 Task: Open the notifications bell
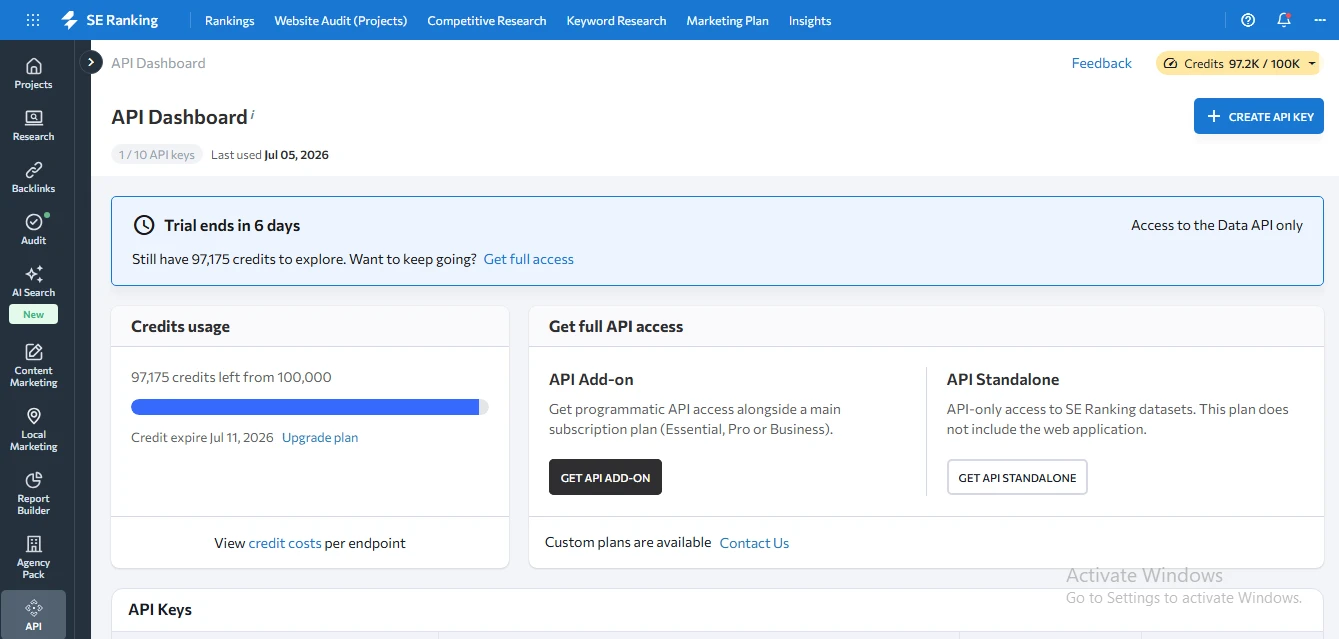point(1284,20)
